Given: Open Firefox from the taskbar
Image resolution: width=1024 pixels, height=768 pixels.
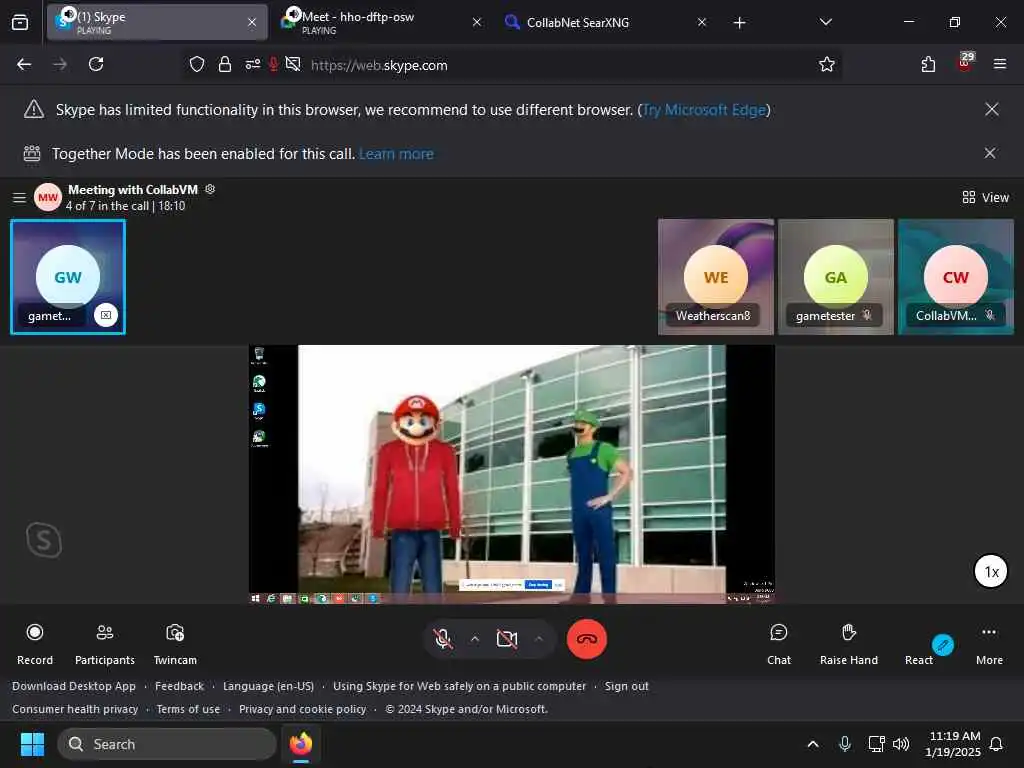Looking at the screenshot, I should [x=300, y=744].
